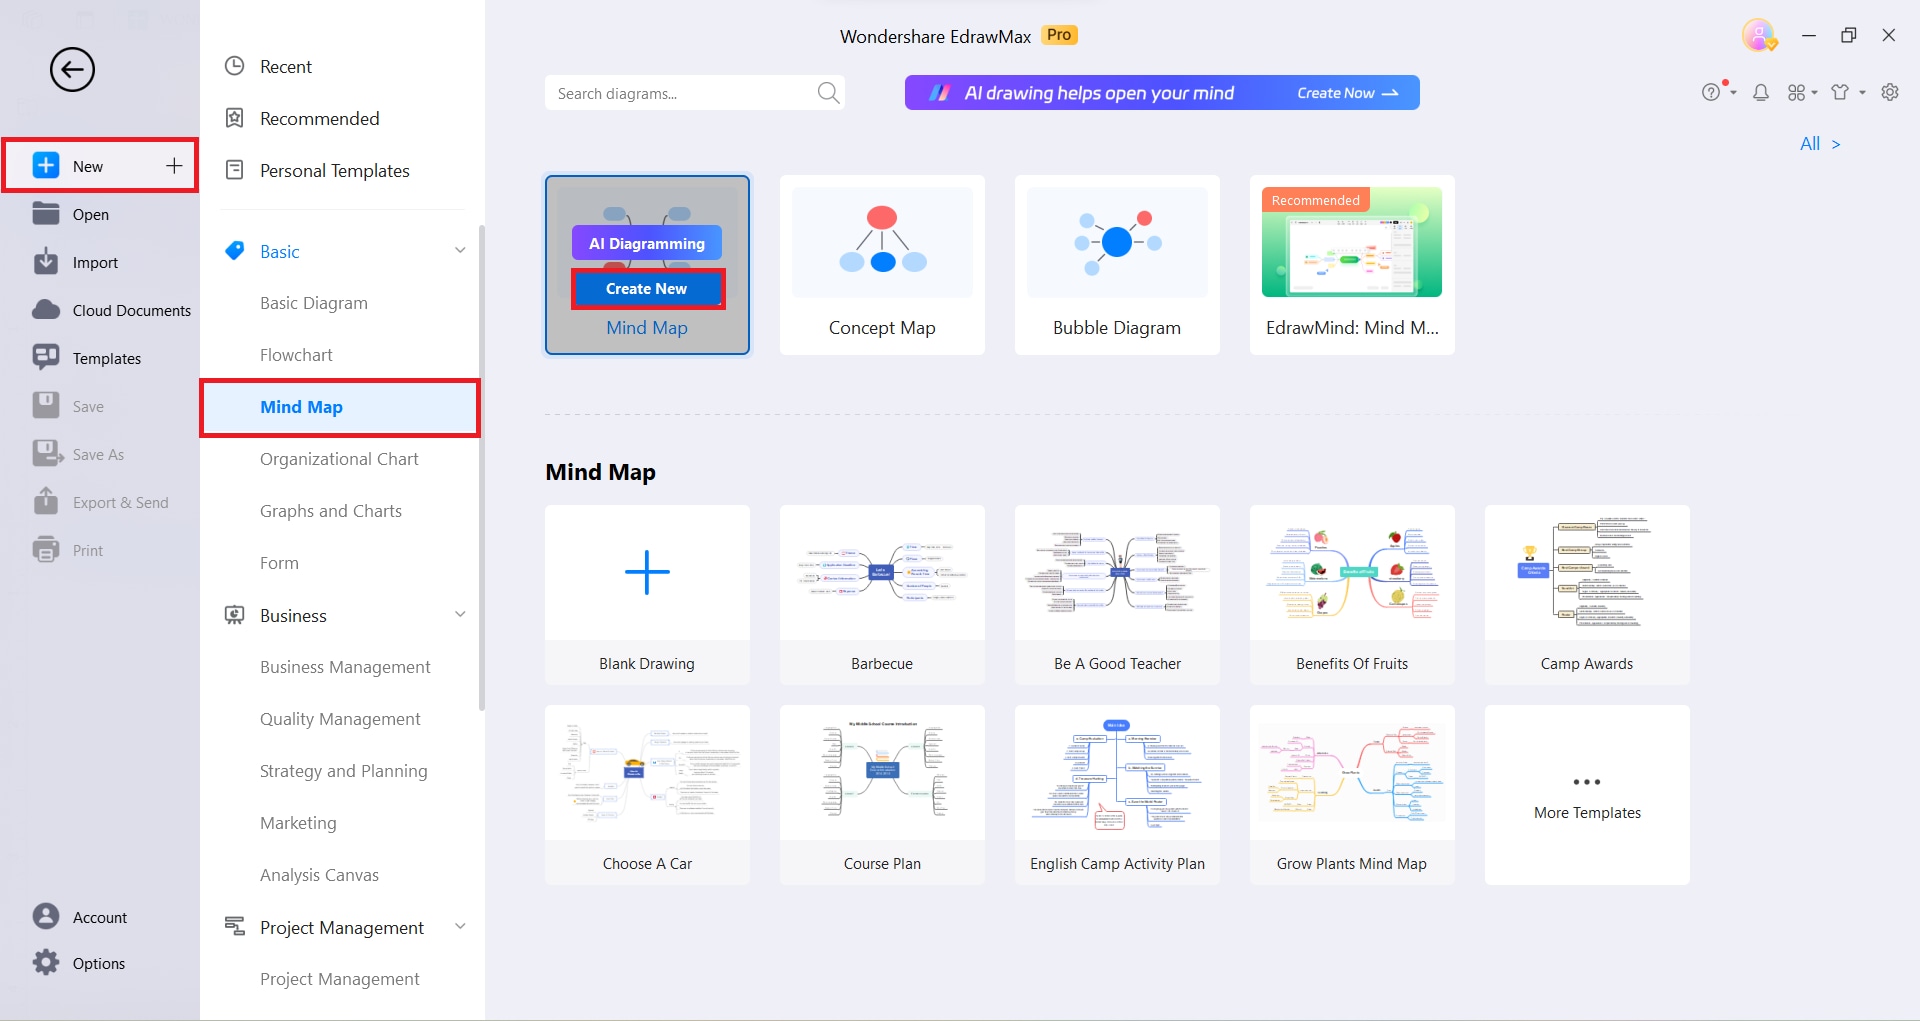Click the Create New button
This screenshot has width=1920, height=1021.
pos(647,289)
